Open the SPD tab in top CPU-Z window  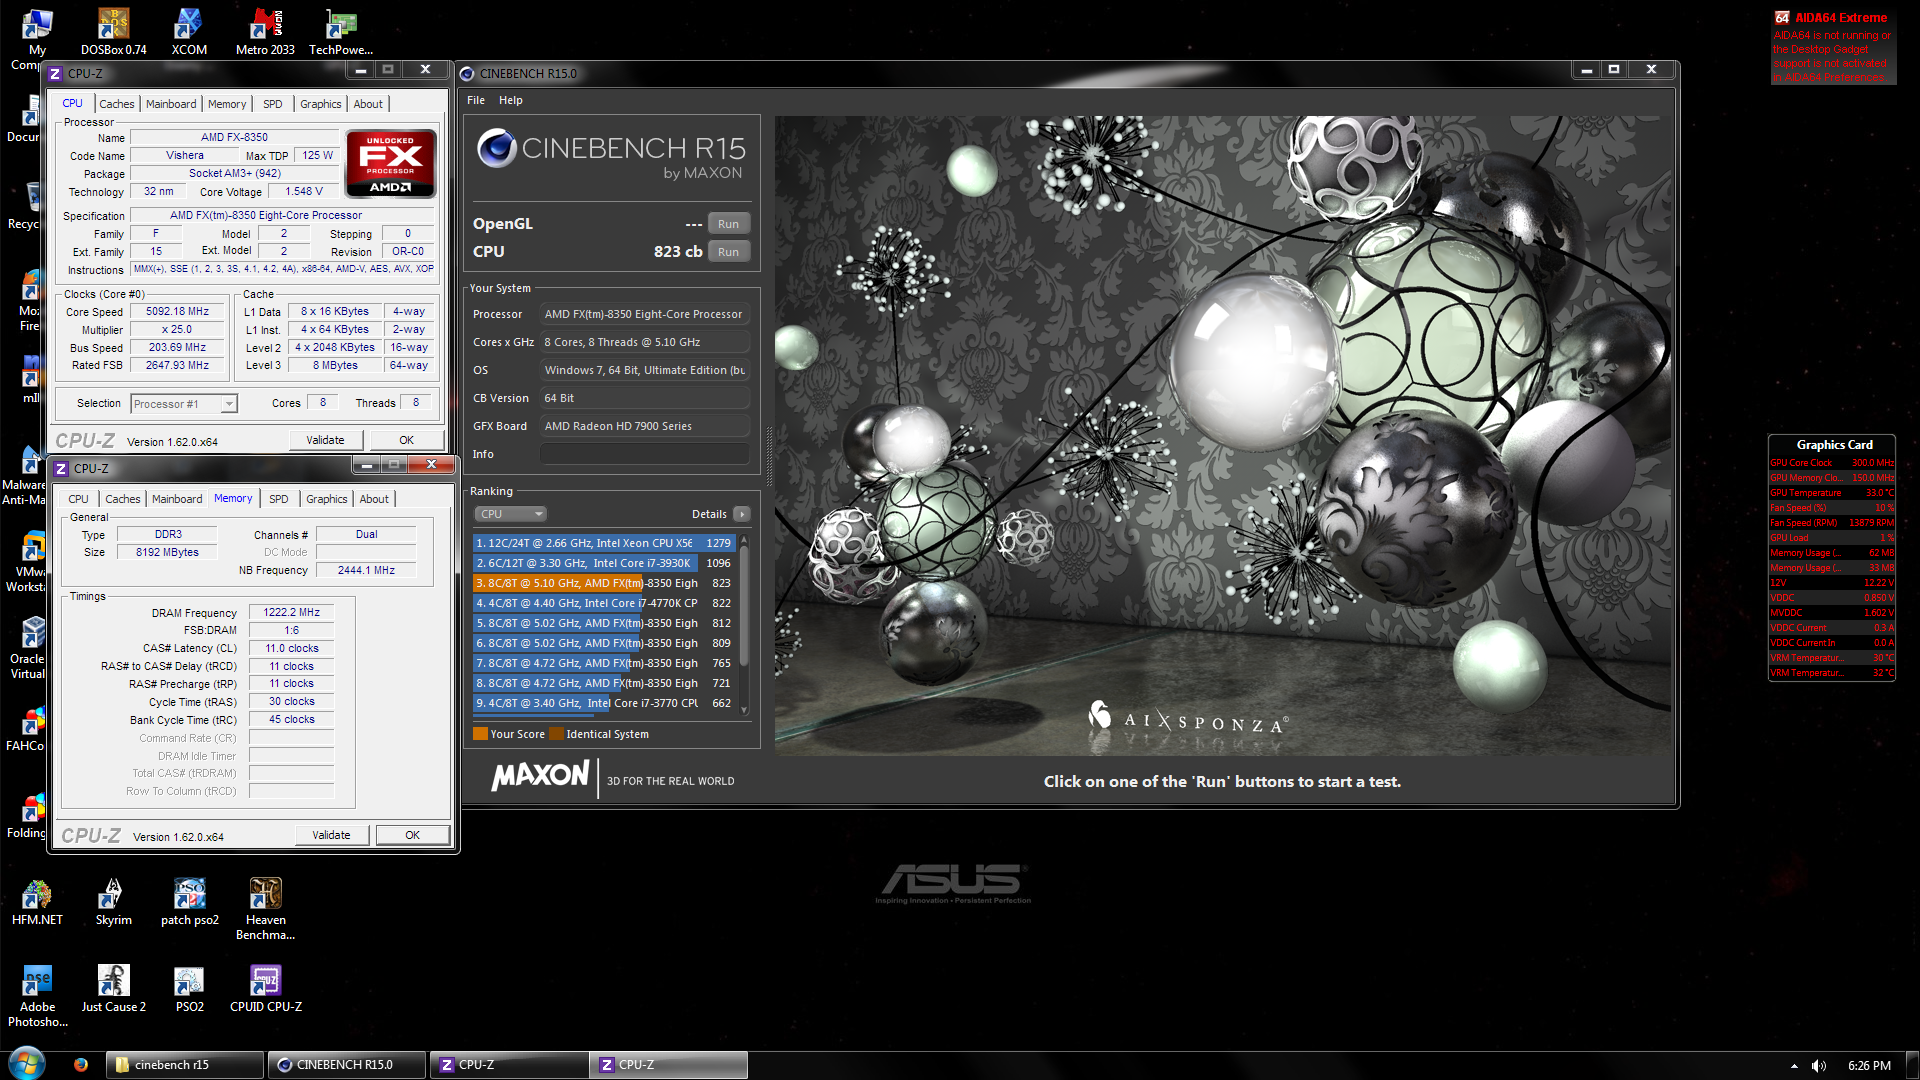coord(272,104)
